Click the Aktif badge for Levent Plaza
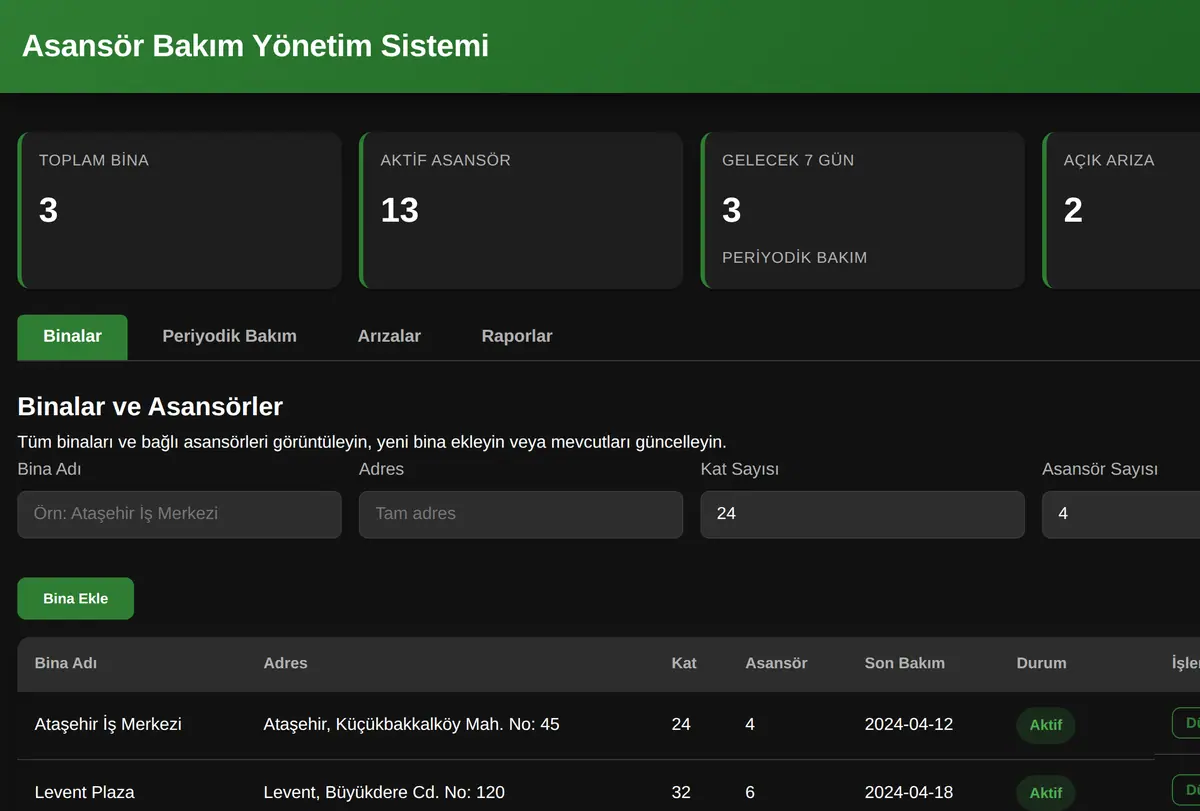Screen dimensions: 1200x811 [x=1046, y=793]
